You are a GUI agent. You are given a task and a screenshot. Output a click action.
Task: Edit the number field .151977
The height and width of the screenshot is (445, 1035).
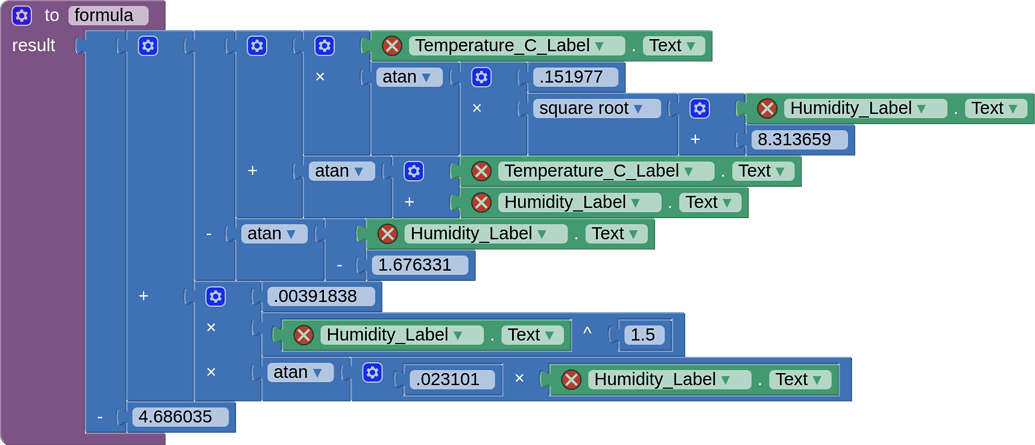[576, 77]
